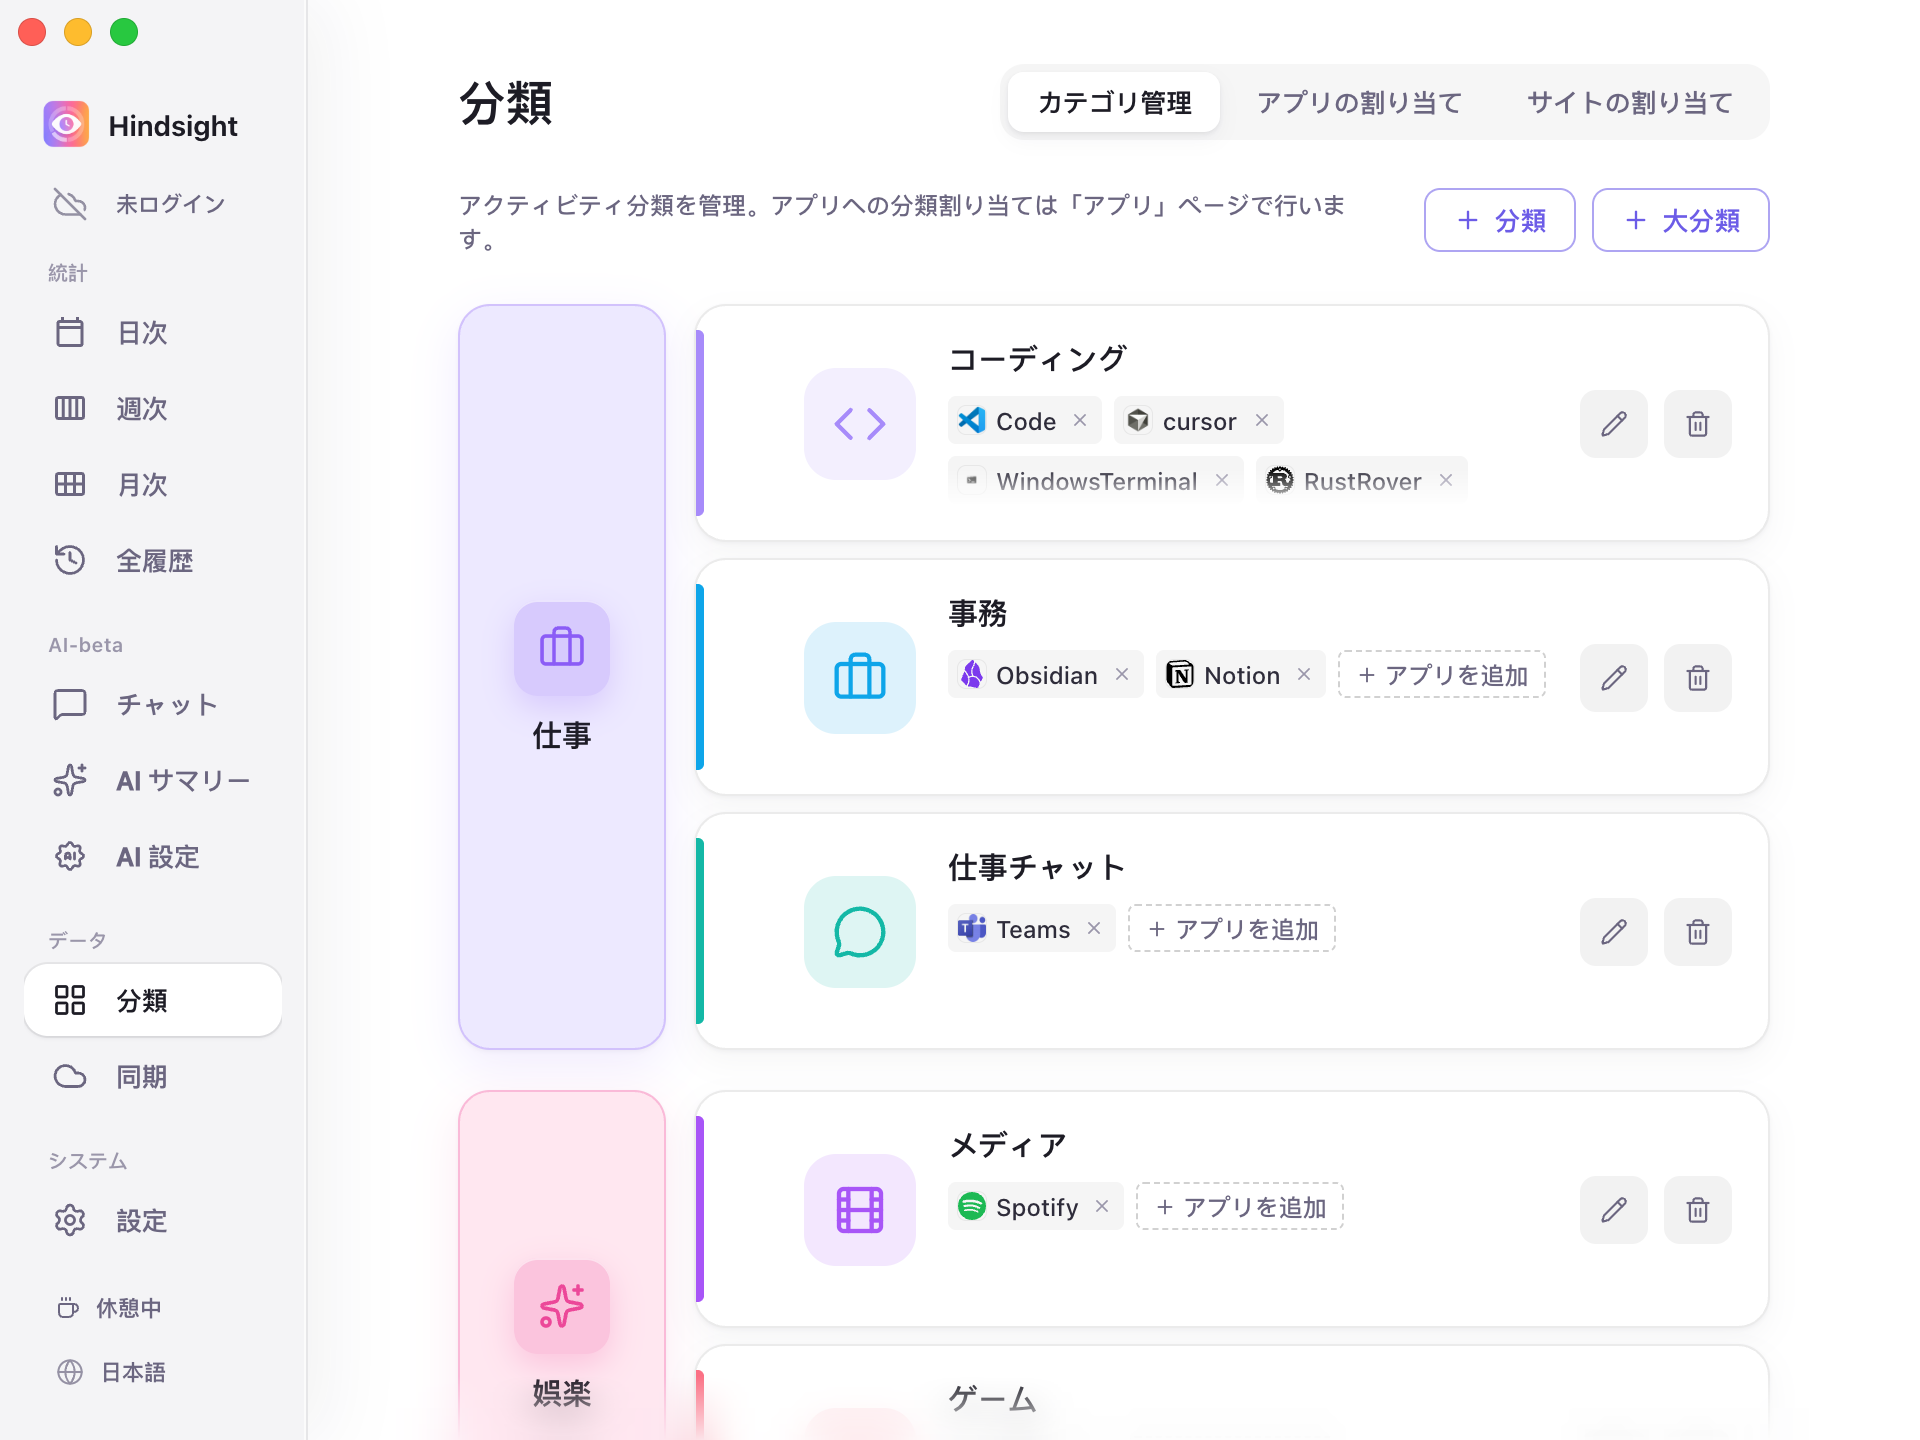Image resolution: width=1920 pixels, height=1440 pixels.
Task: Edit the メディア category
Action: point(1613,1210)
